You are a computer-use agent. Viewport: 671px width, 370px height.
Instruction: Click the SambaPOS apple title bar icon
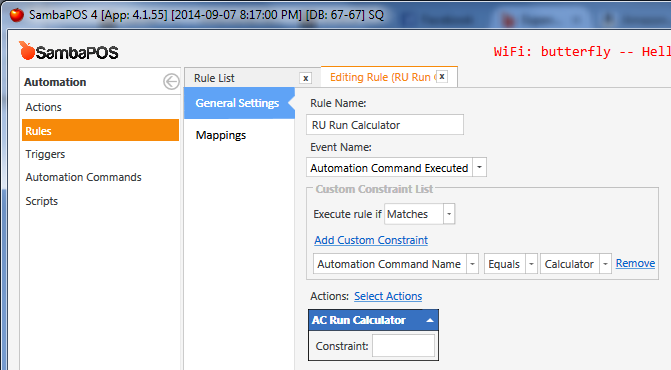pyautogui.click(x=17, y=15)
